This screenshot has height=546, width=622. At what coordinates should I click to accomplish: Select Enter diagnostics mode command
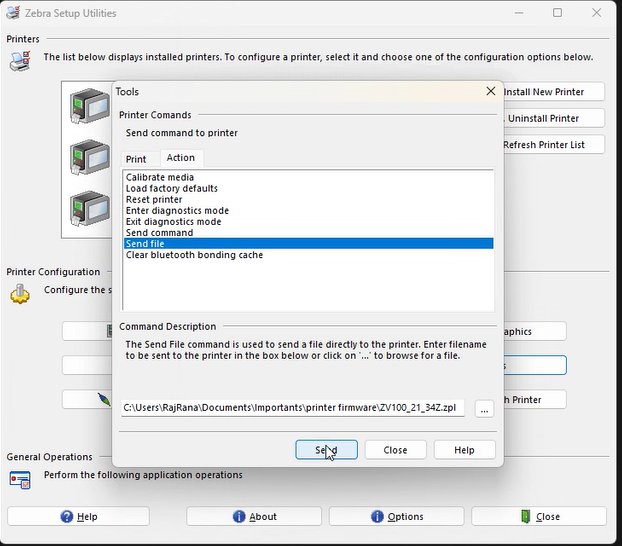click(x=177, y=210)
